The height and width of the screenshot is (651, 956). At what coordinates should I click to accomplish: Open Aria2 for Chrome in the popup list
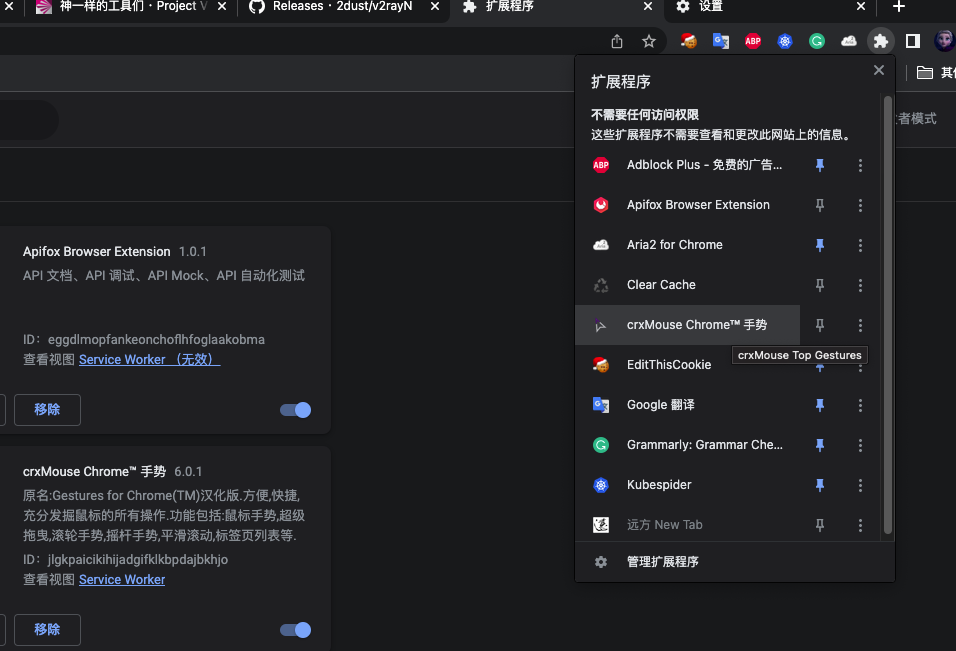pos(687,245)
